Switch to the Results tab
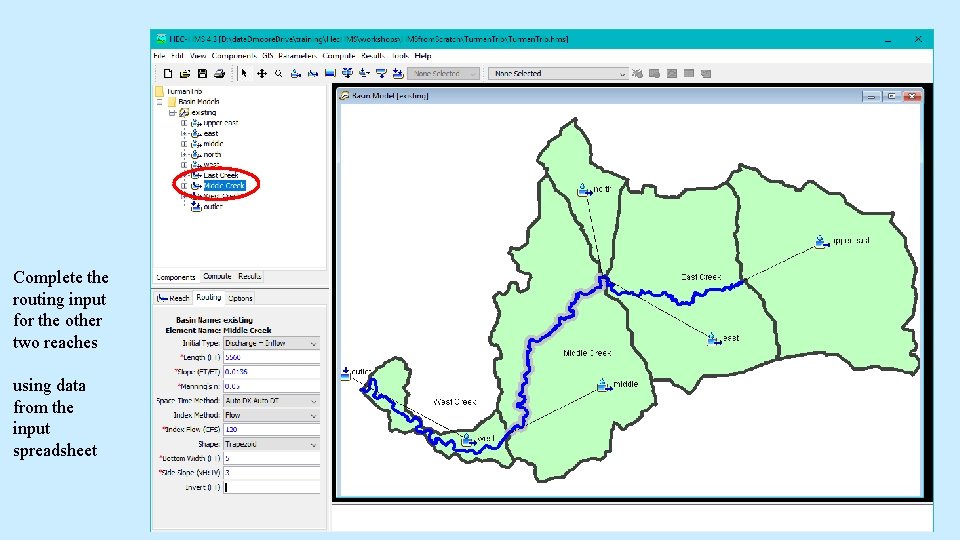This screenshot has width=960, height=540. coord(250,277)
